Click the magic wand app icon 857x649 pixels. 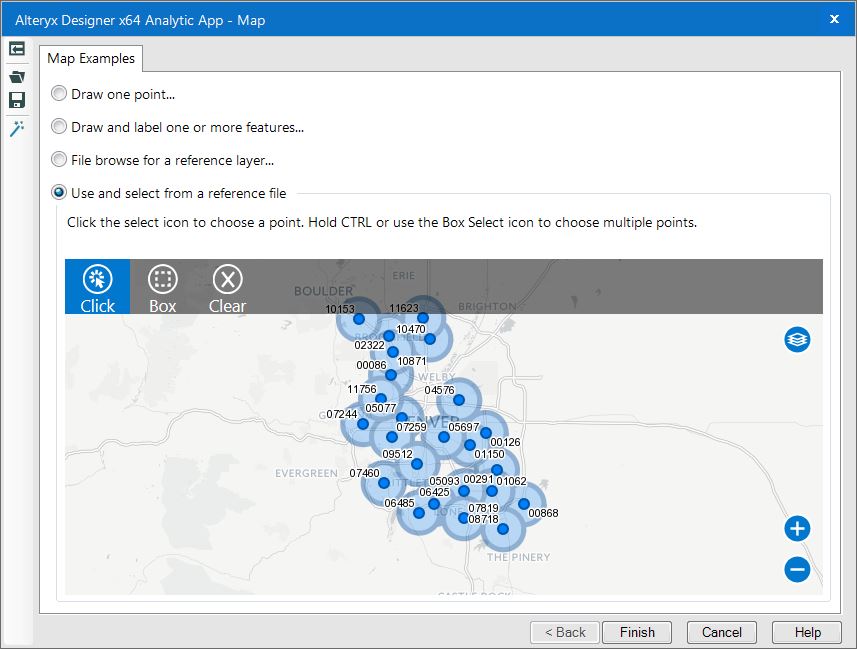click(x=16, y=128)
